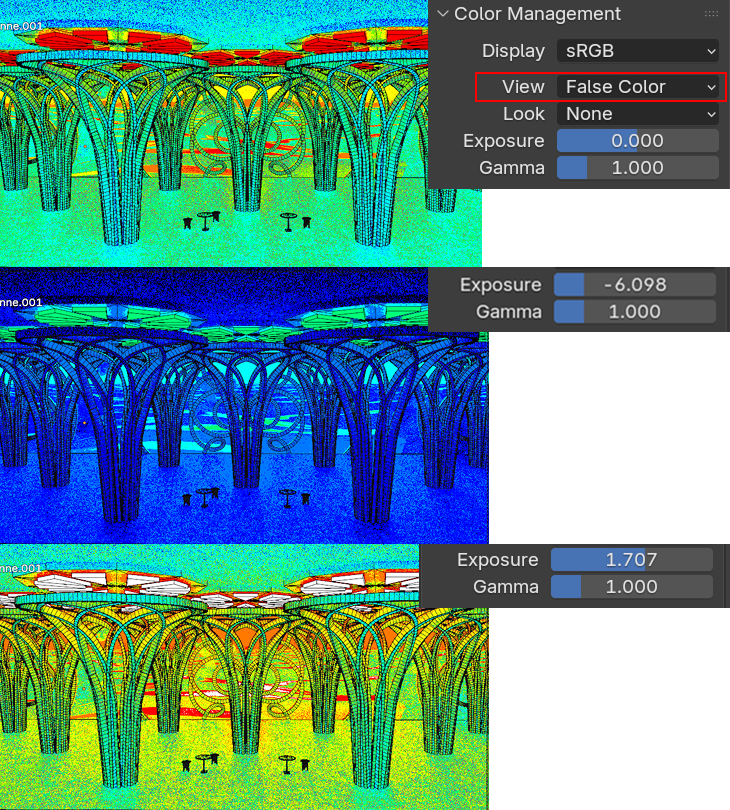Screen dimensions: 730x810
Task: Select the left small table in top render
Action: point(207,220)
